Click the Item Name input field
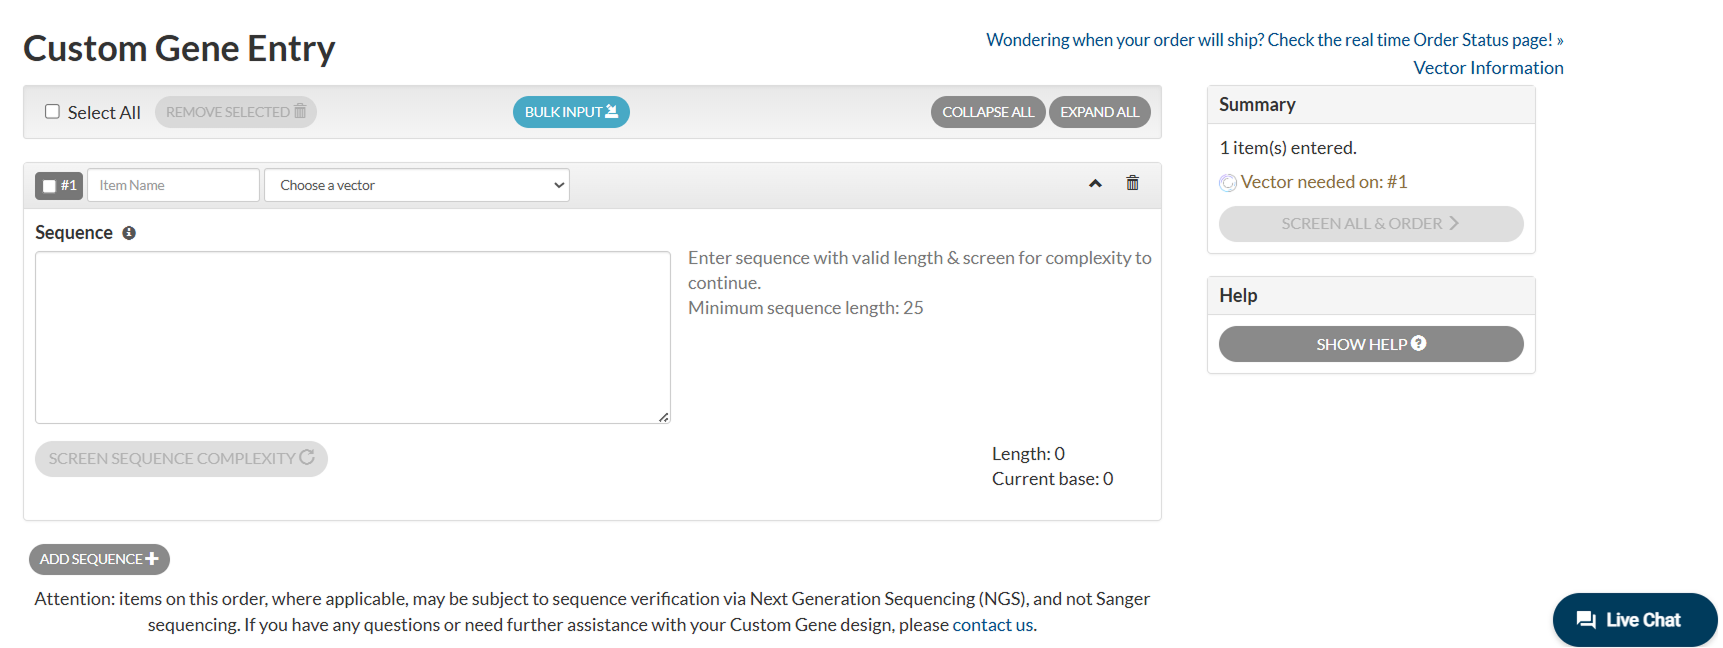The image size is (1723, 648). 174,185
